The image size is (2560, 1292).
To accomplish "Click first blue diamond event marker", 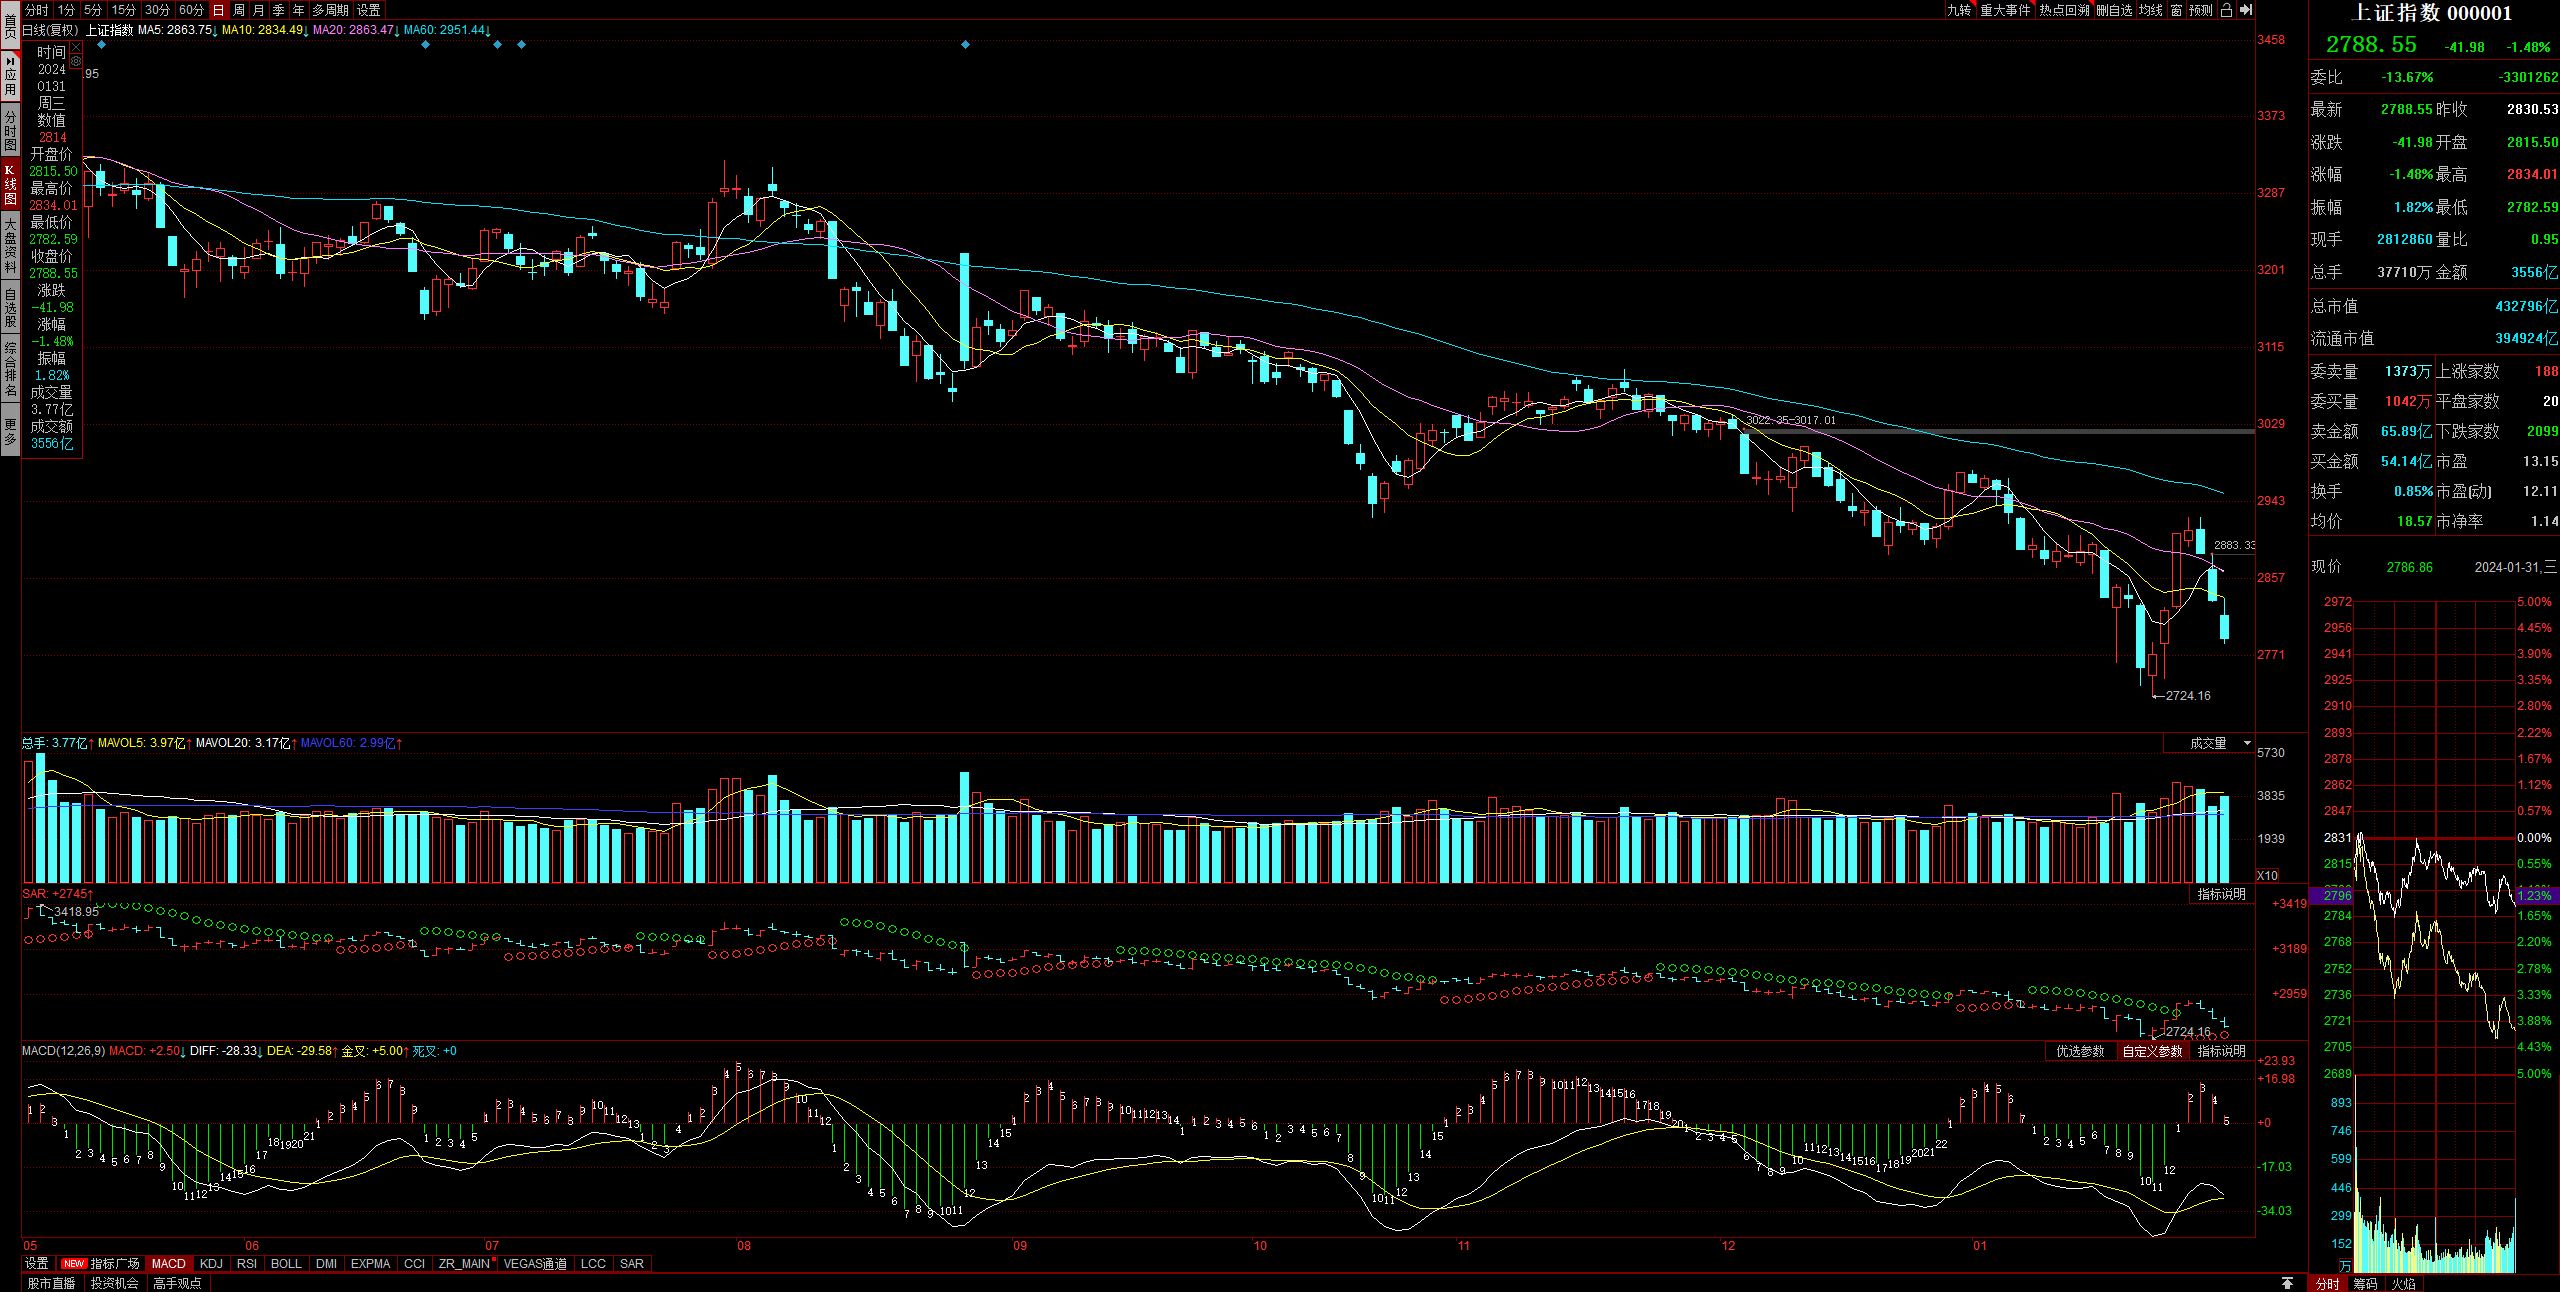I will 101,44.
